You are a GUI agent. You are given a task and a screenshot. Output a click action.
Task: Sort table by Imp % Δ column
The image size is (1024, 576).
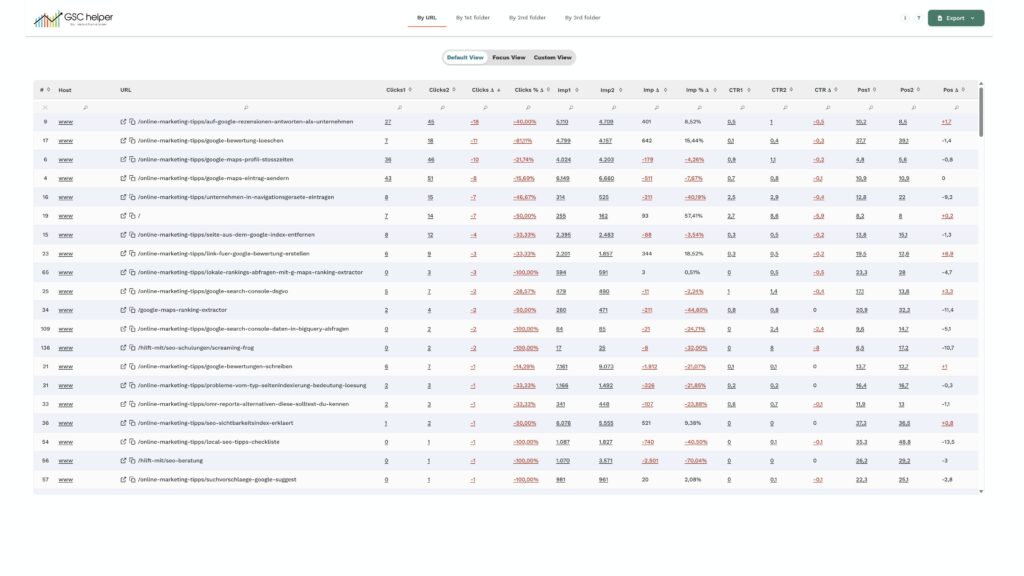[701, 90]
